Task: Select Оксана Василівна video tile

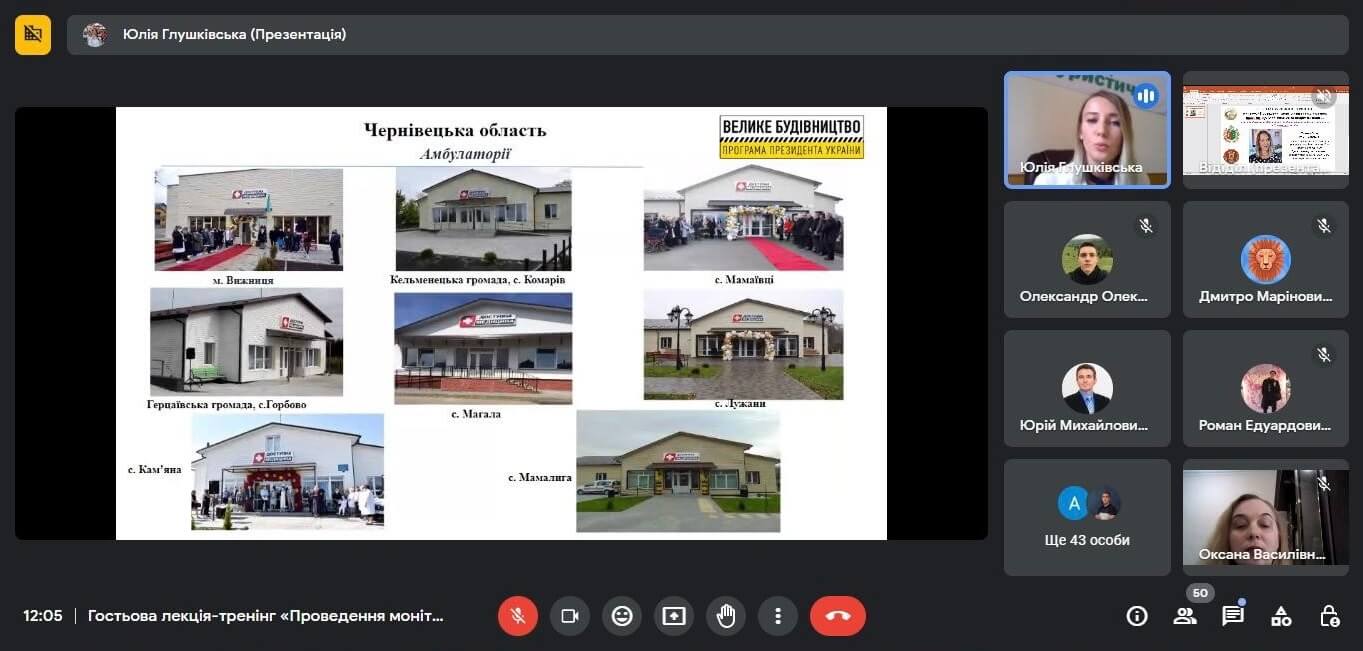Action: coord(1265,517)
